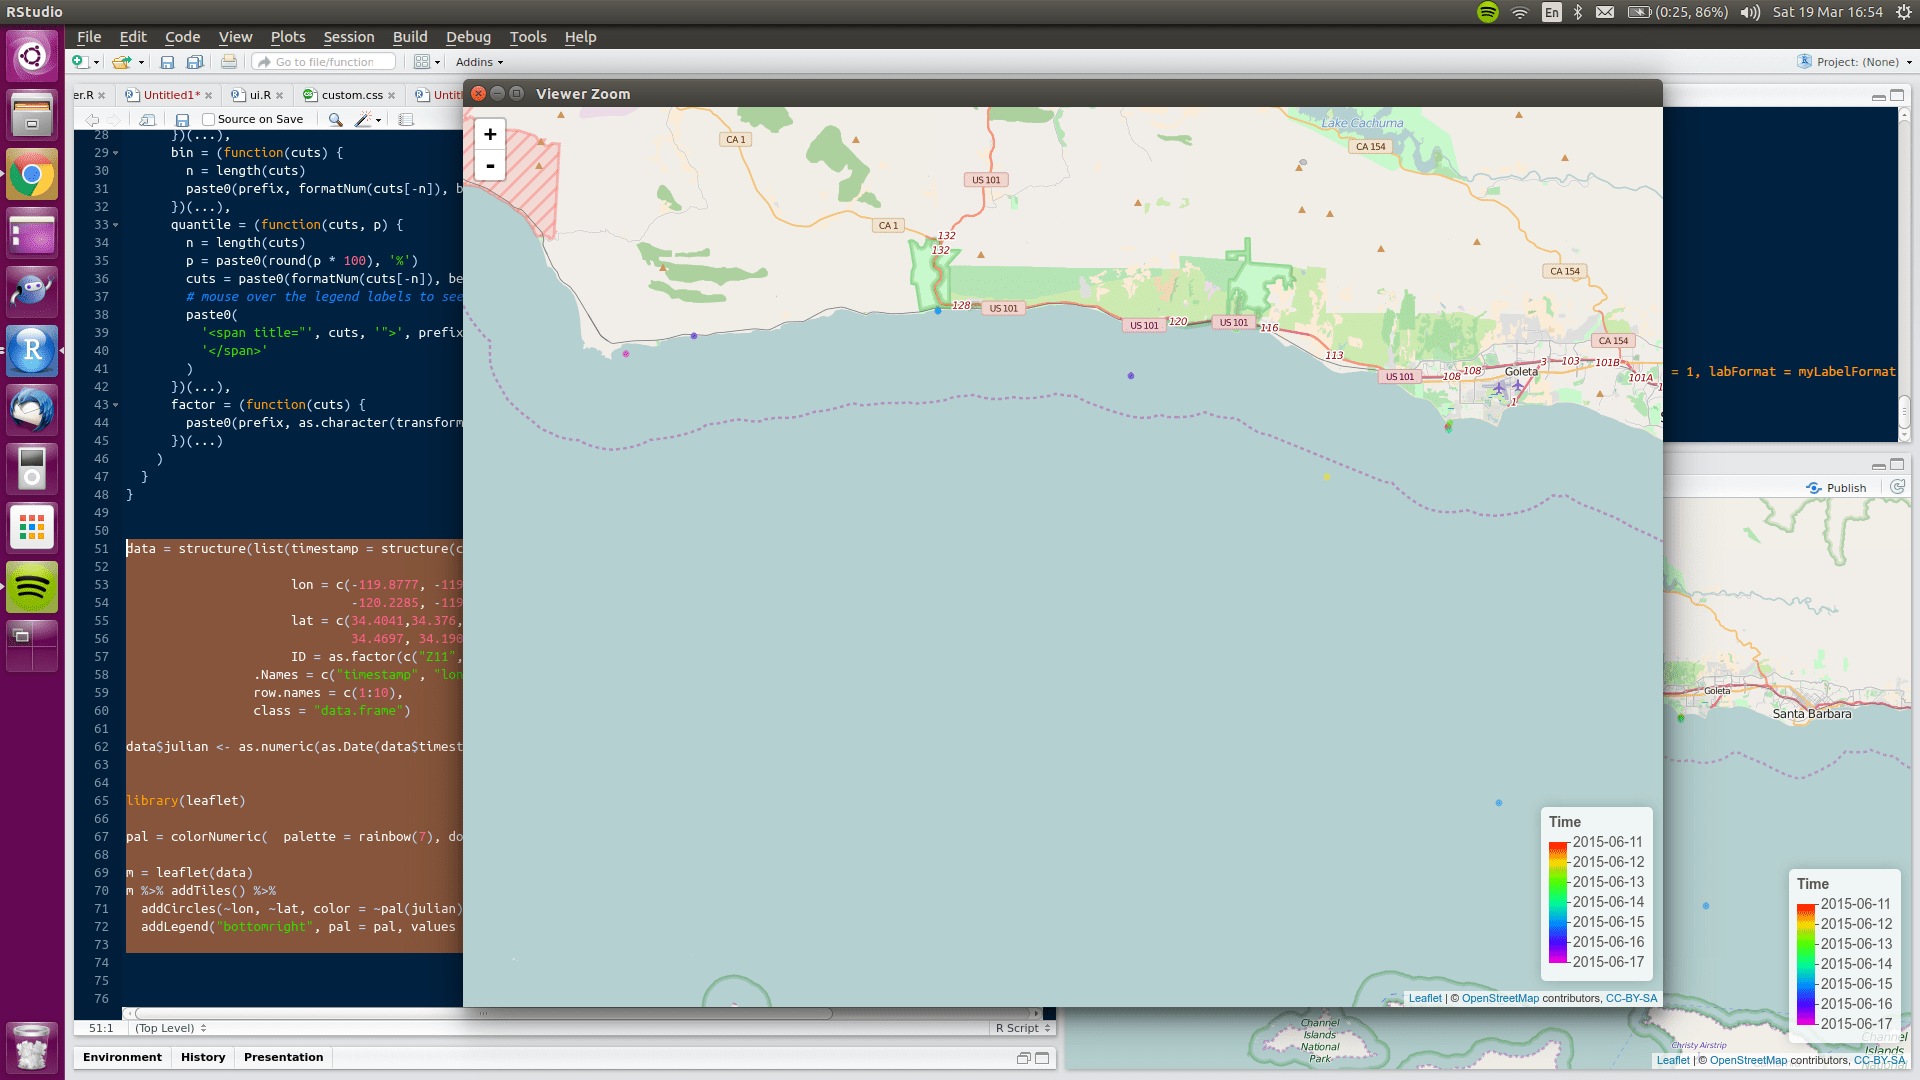Image resolution: width=1920 pixels, height=1080 pixels.
Task: Click the Publish button
Action: pyautogui.click(x=1836, y=488)
